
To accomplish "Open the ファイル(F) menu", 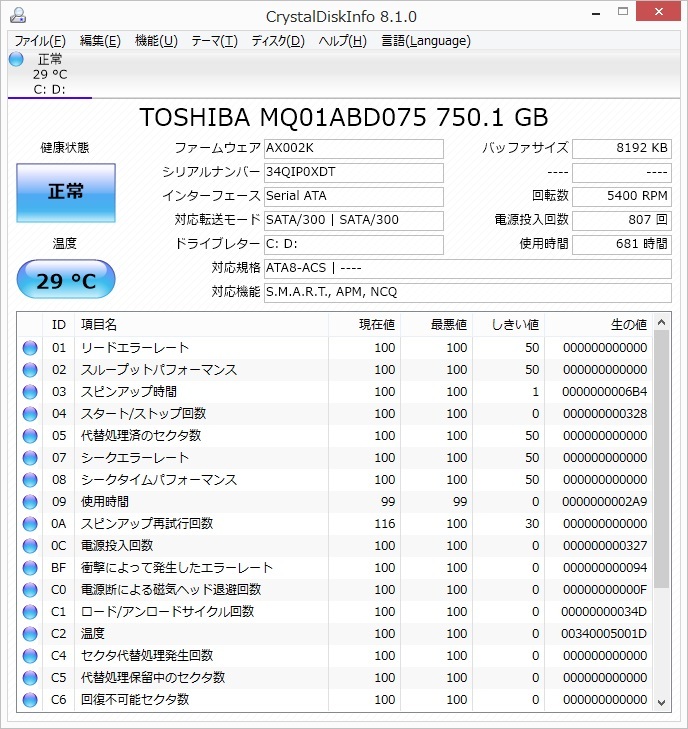I will [40, 41].
